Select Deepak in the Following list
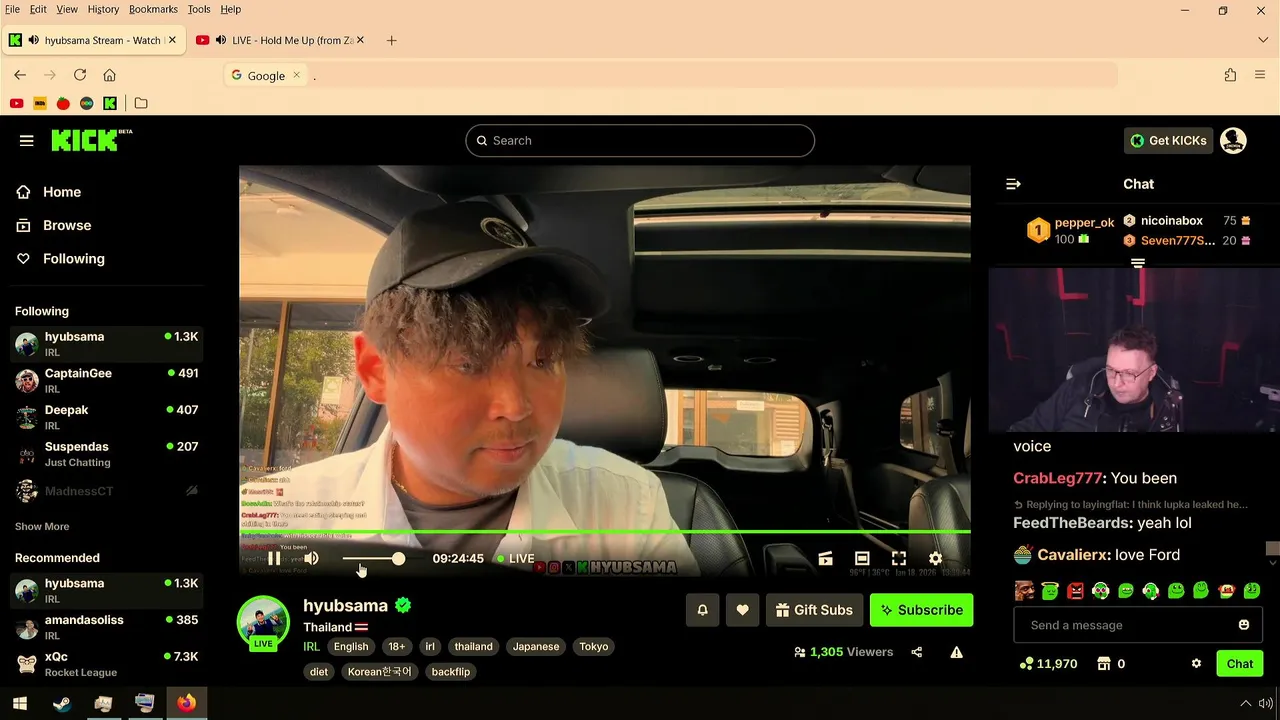 pos(106,417)
